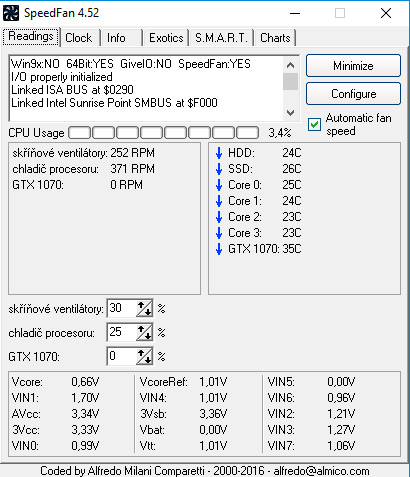Click the VIN3 voltage value 1,27V
Viewport: 410px width, 477px height.
click(x=341, y=430)
